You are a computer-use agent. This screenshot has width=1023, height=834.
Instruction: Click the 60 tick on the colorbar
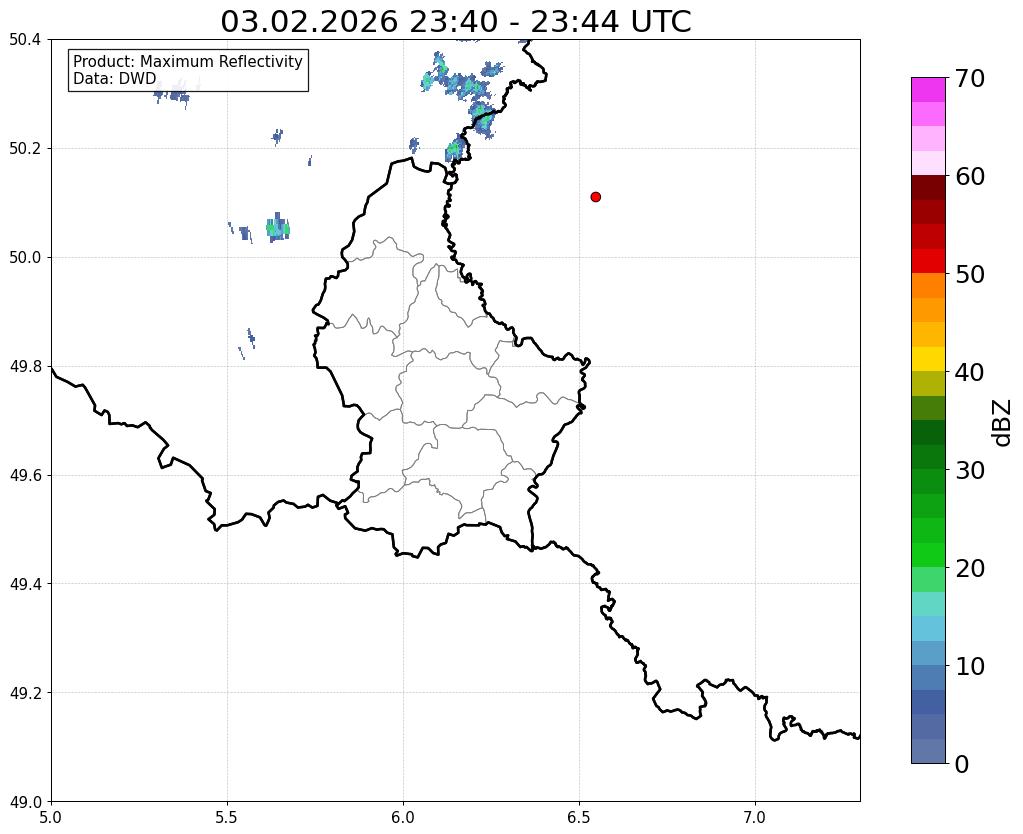pyautogui.click(x=970, y=176)
